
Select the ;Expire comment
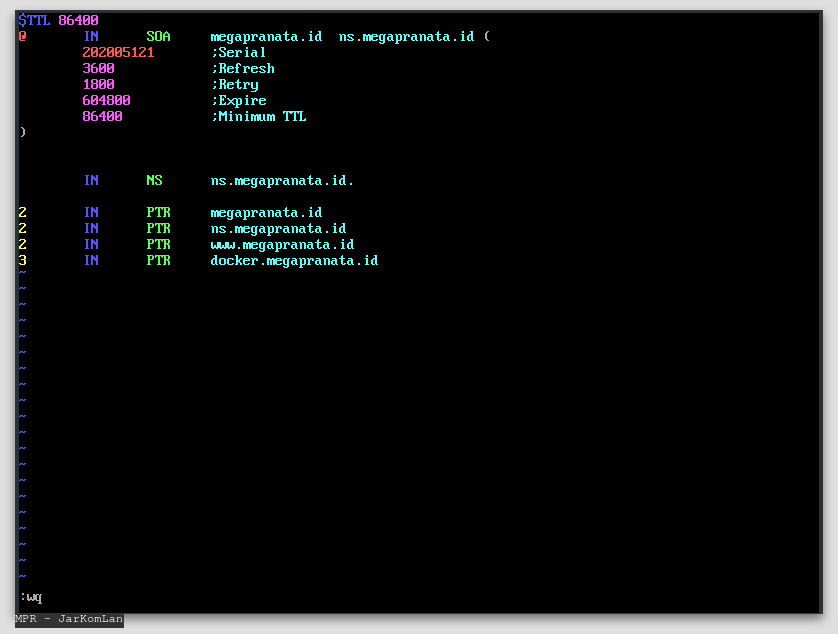238,100
